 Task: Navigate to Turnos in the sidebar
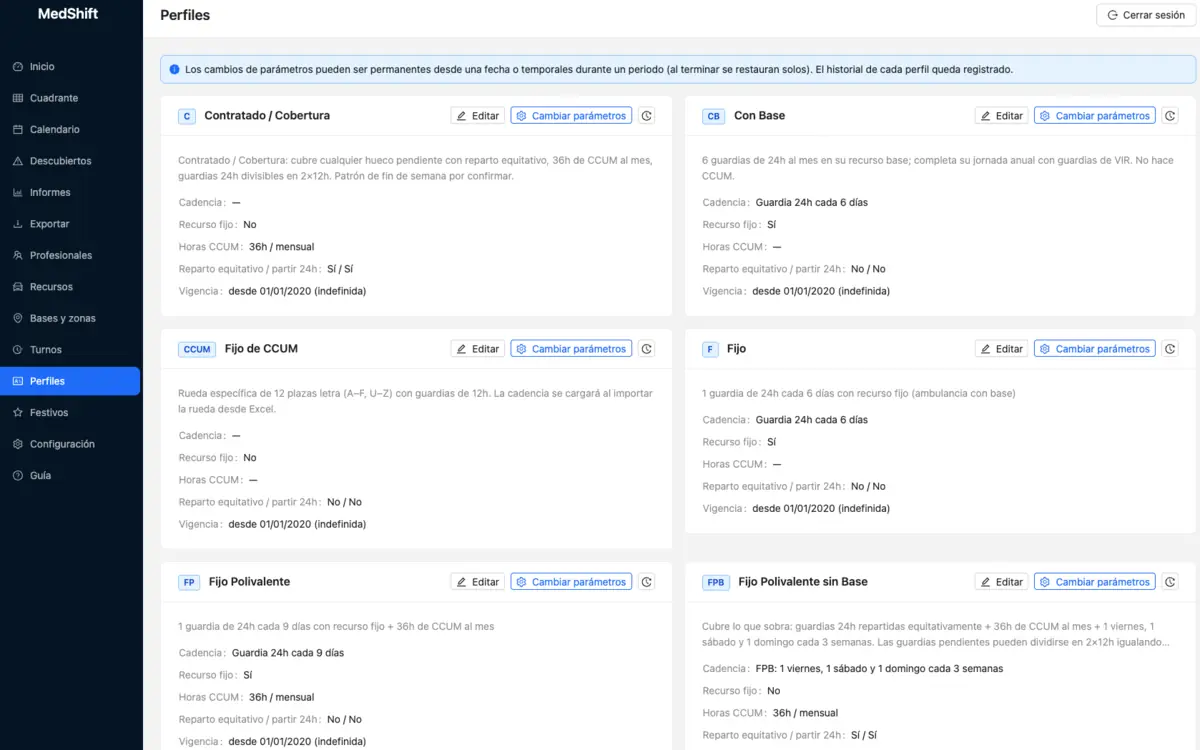click(x=70, y=350)
